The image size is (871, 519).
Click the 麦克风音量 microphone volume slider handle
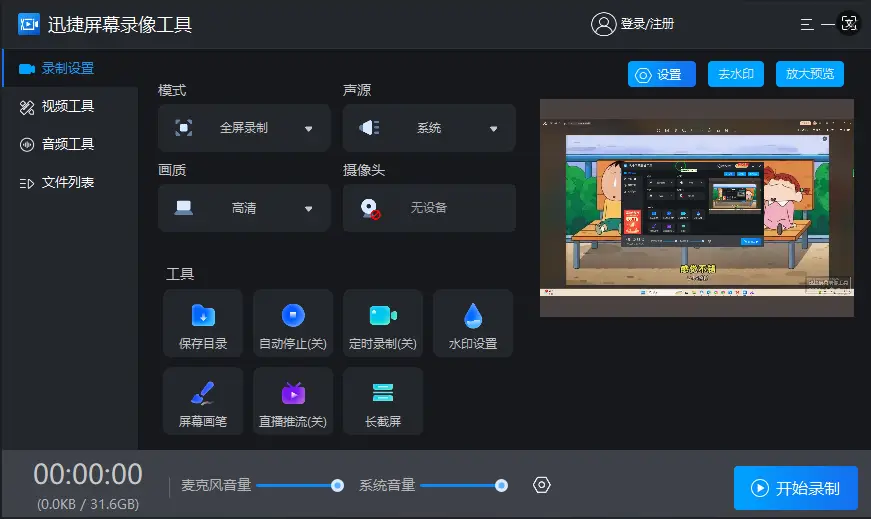pyautogui.click(x=337, y=485)
